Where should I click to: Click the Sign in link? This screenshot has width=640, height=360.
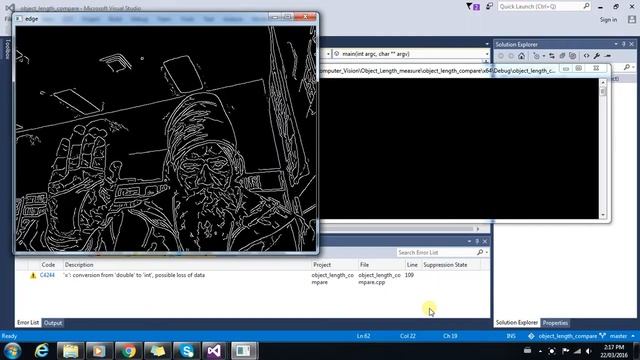608,20
